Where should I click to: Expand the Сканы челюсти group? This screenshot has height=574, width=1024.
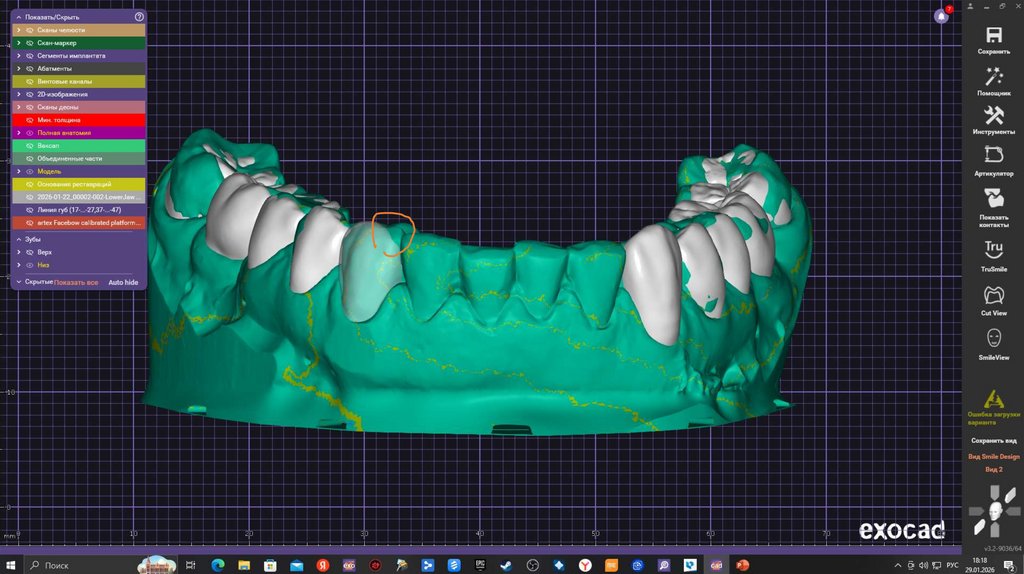pos(19,30)
